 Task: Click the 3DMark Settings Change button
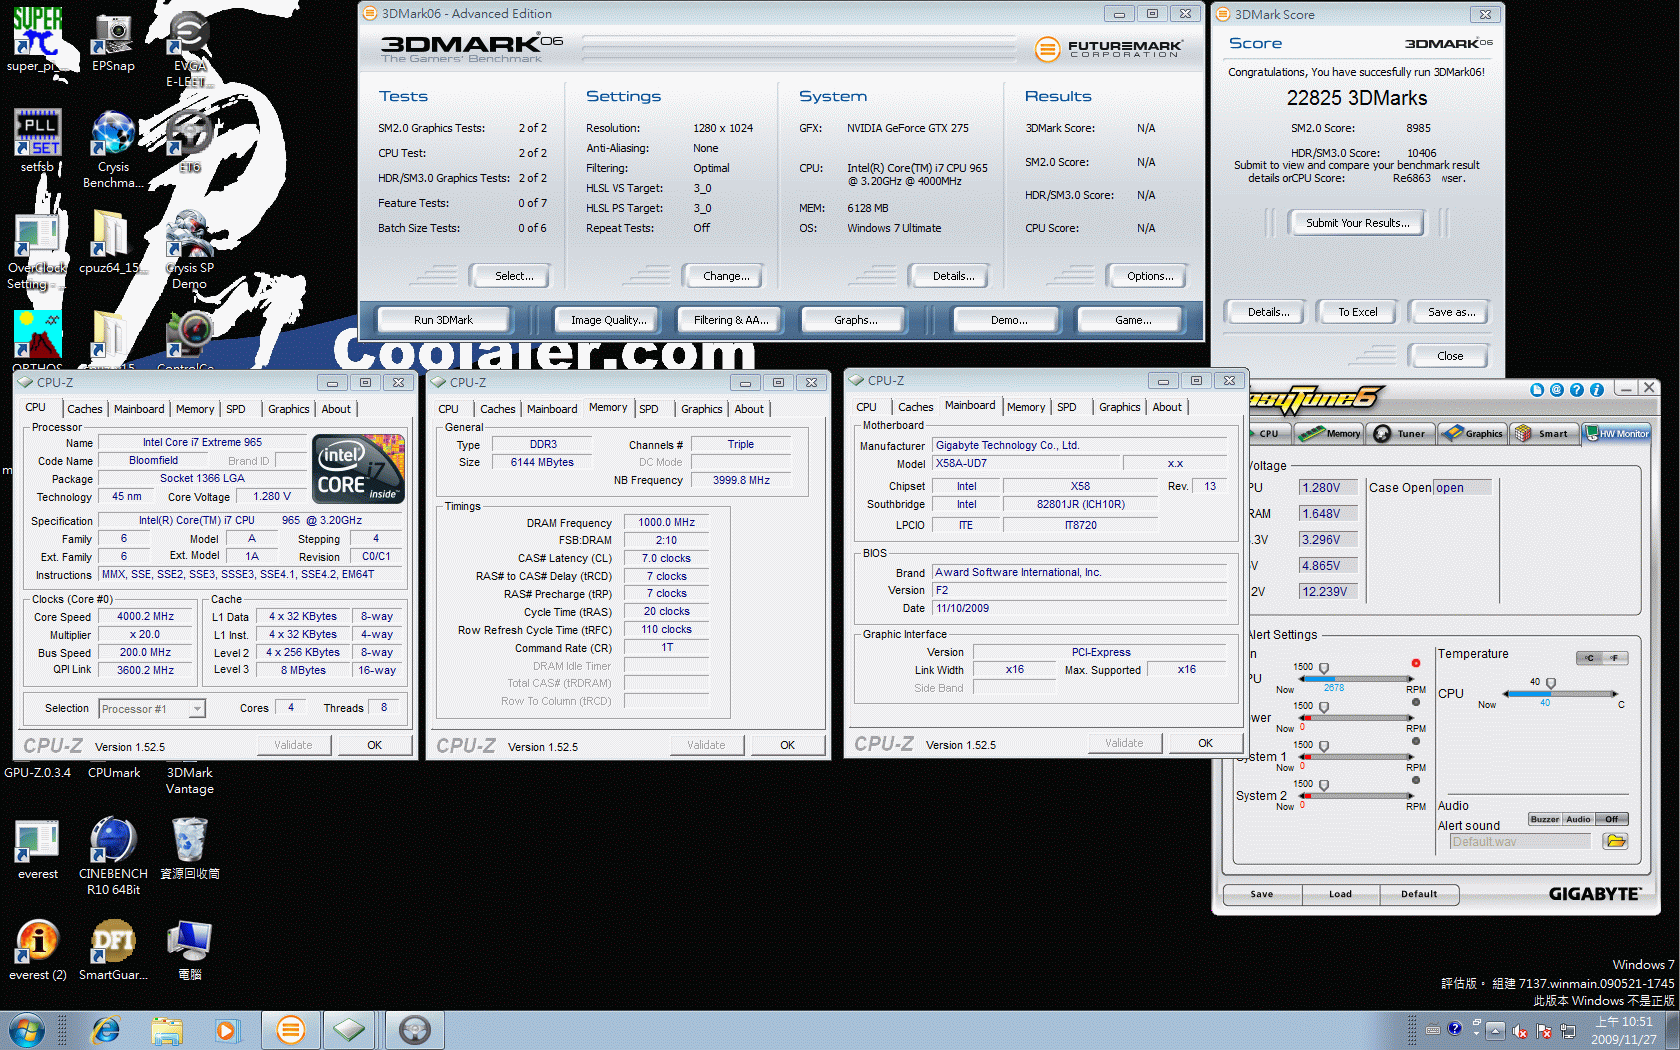click(726, 276)
